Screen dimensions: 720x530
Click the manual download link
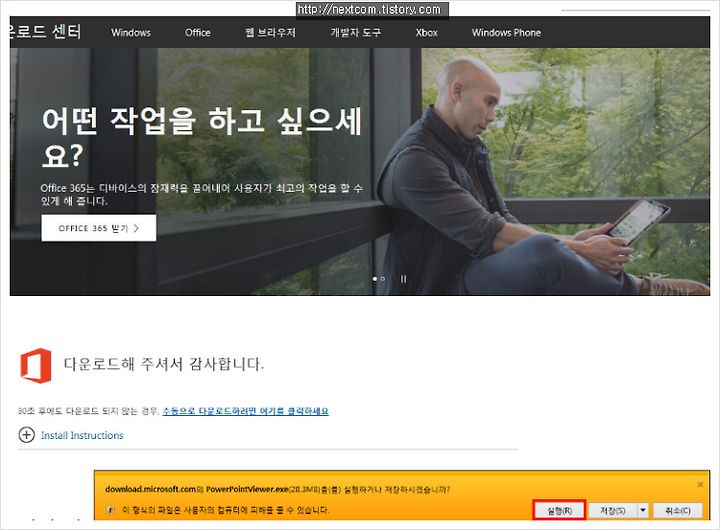[246, 411]
